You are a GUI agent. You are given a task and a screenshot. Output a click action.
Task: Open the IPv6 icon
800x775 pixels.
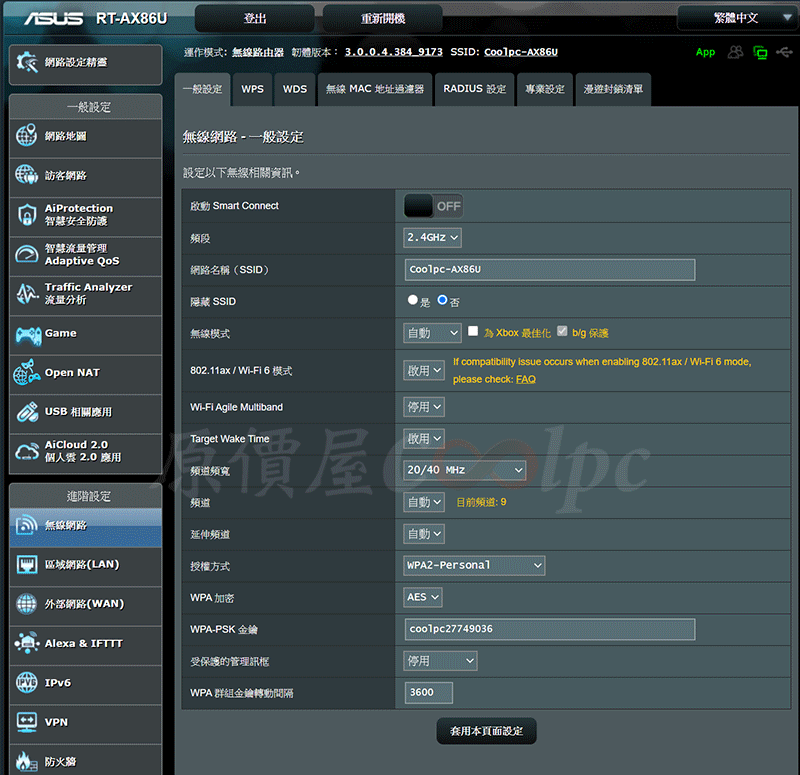click(x=27, y=683)
